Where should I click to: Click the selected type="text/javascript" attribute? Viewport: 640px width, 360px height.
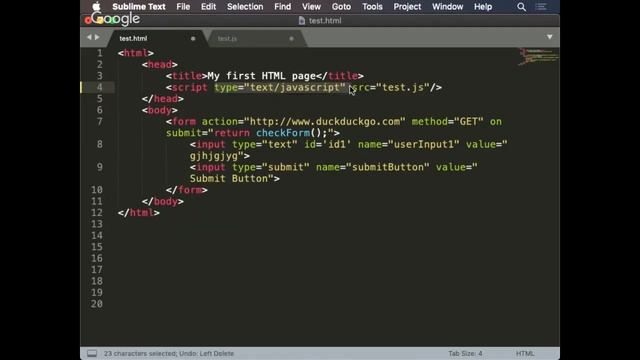coord(280,87)
